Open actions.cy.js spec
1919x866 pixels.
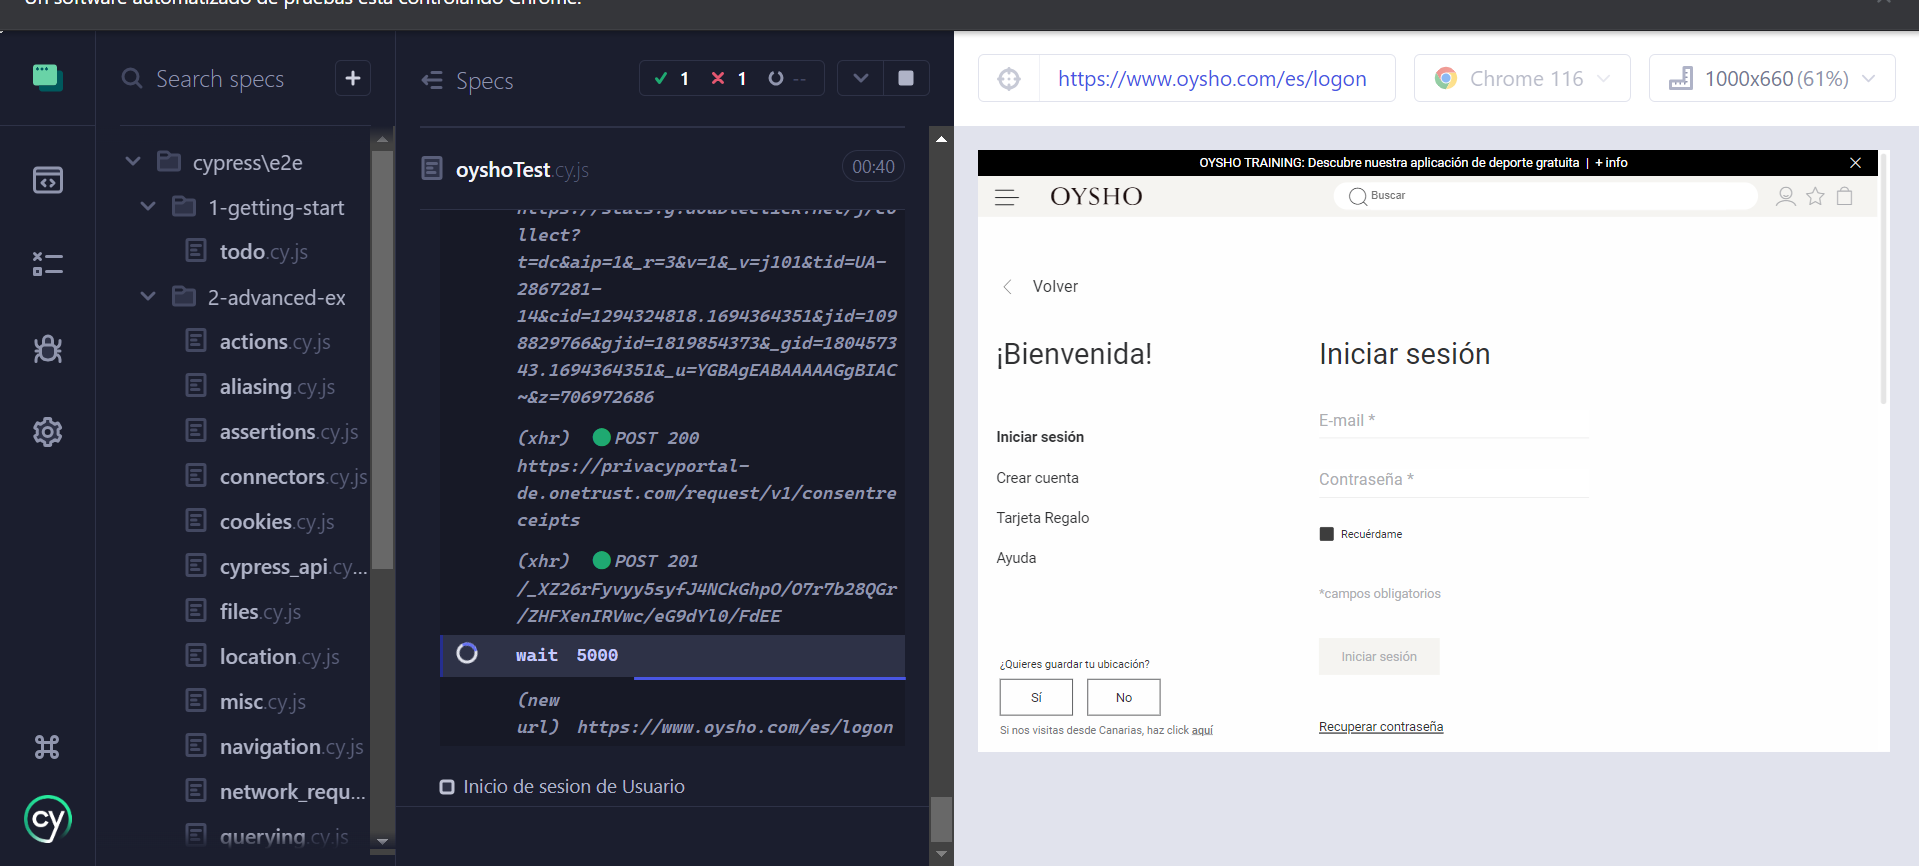pos(275,341)
